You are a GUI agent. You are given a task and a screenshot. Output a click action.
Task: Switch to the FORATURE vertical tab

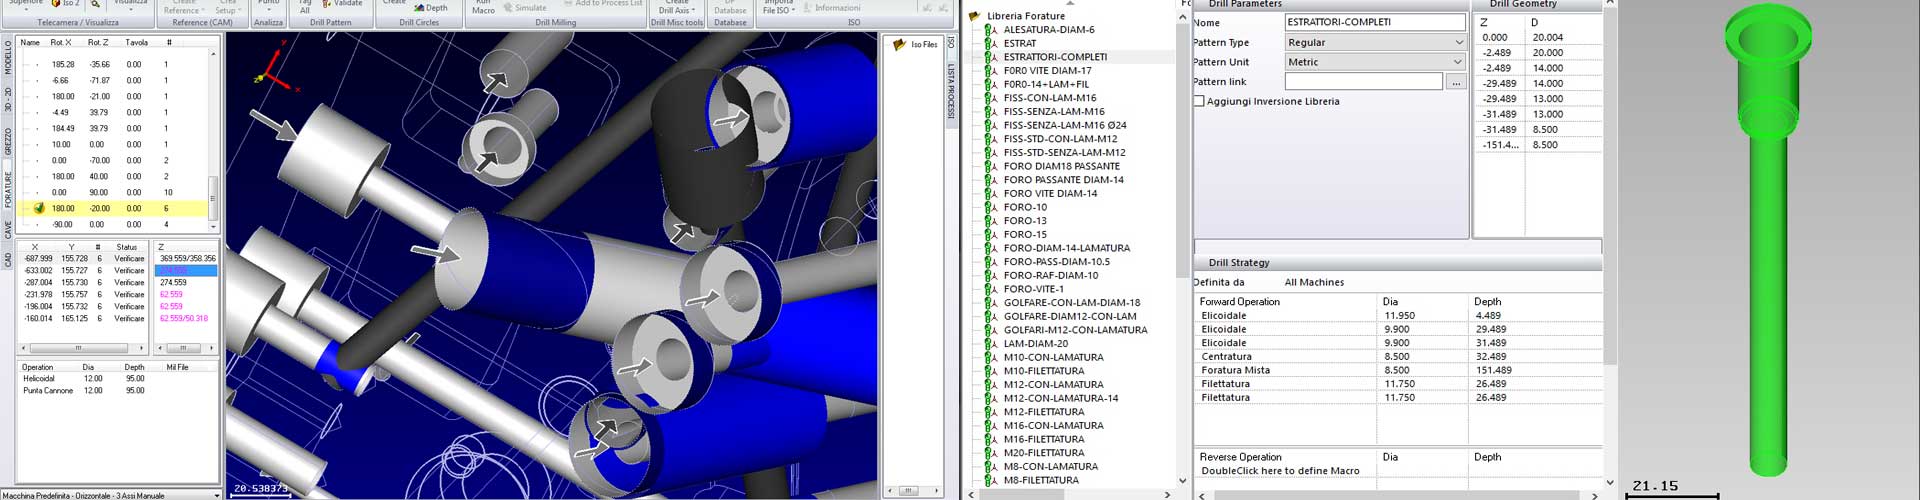(x=8, y=188)
